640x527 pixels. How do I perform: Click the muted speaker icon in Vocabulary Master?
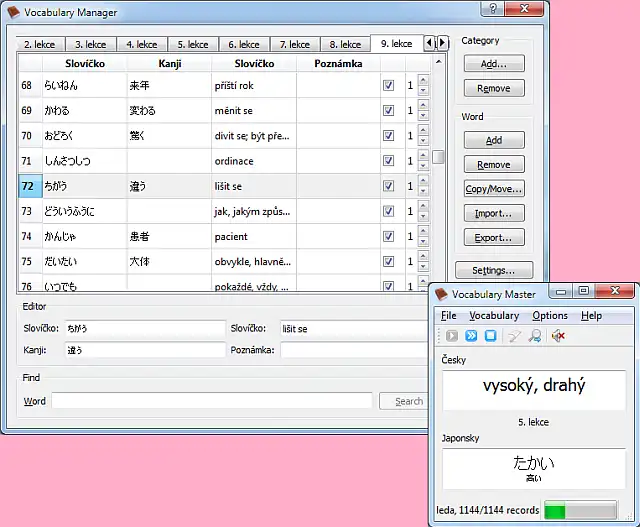point(558,336)
